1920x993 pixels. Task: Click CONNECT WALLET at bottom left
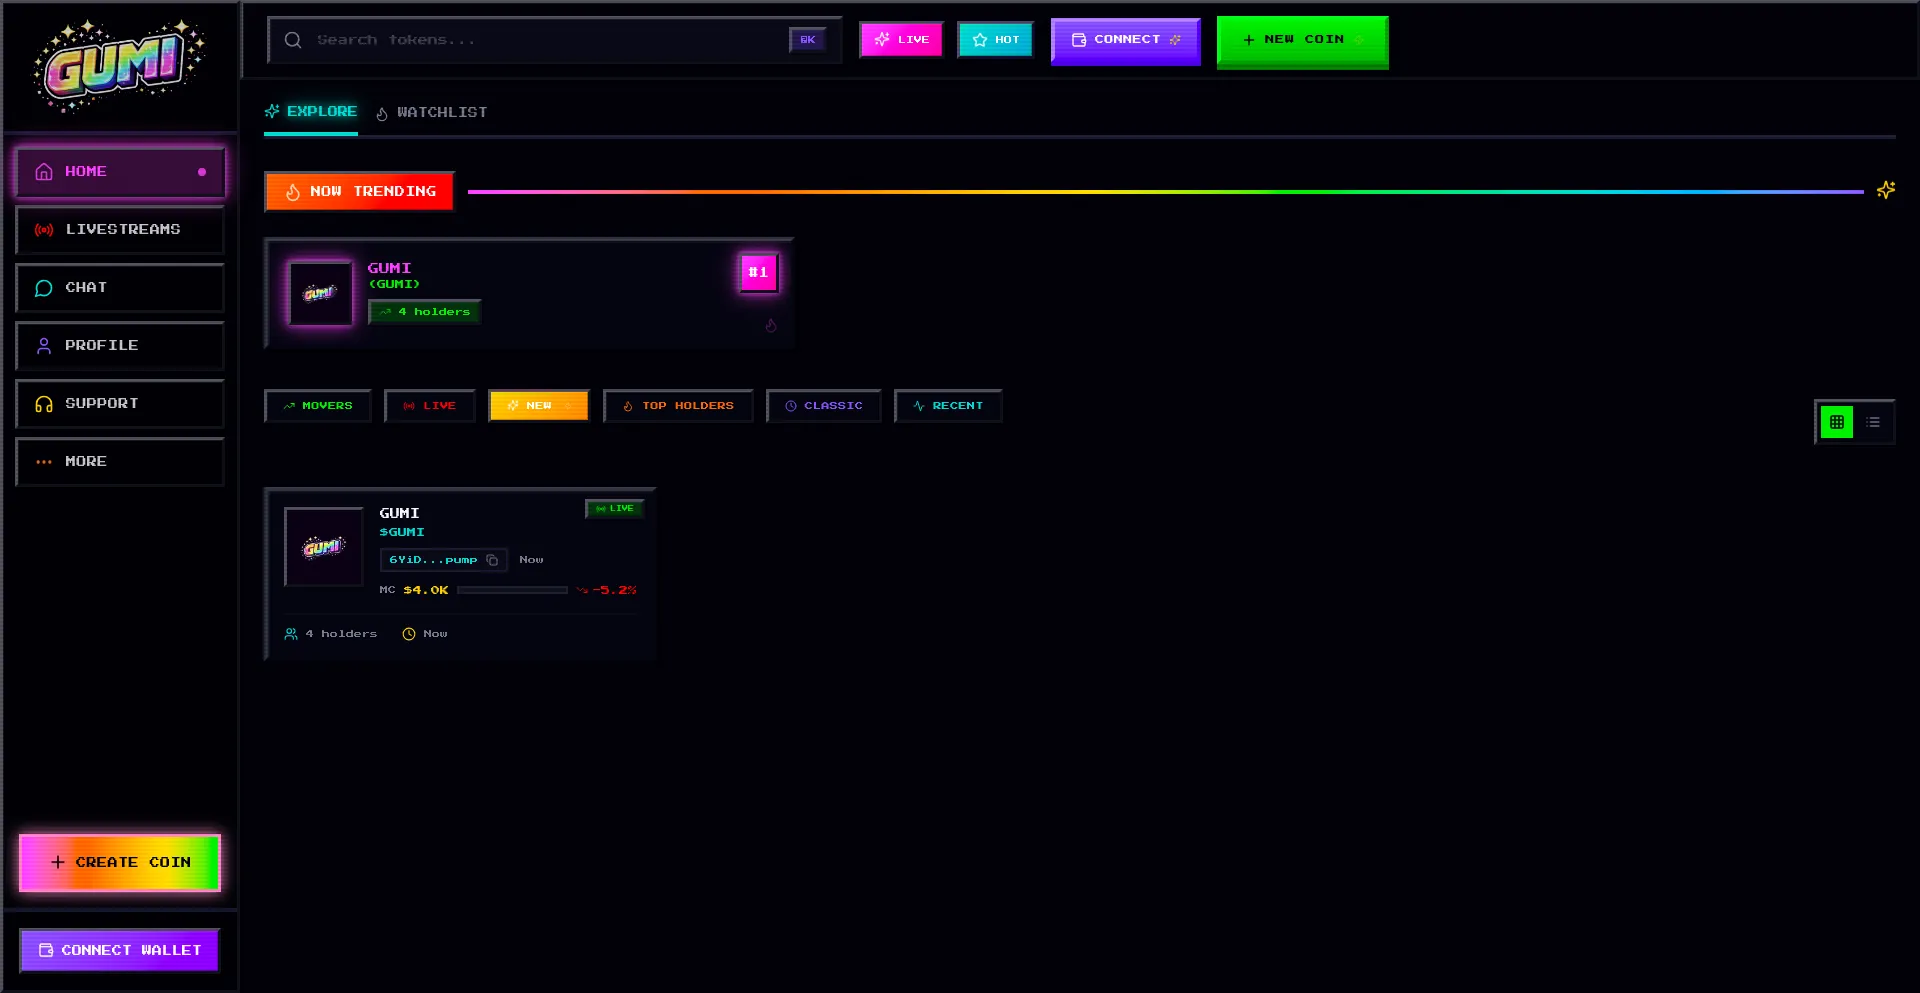tap(119, 950)
